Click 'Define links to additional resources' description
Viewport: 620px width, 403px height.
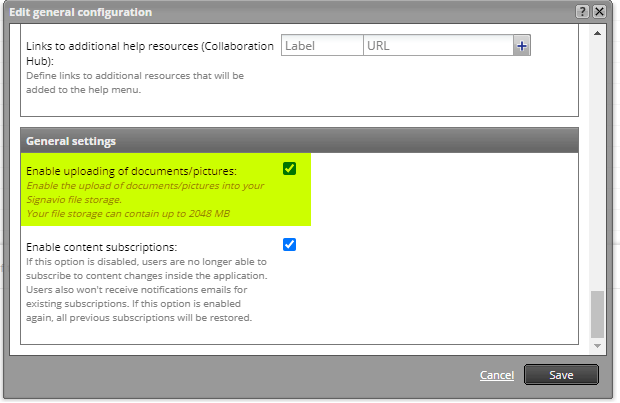pos(135,83)
